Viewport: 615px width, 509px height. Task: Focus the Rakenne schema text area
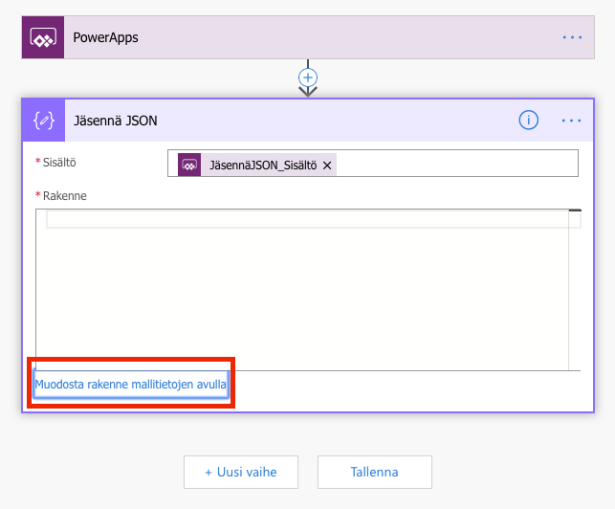(300, 300)
